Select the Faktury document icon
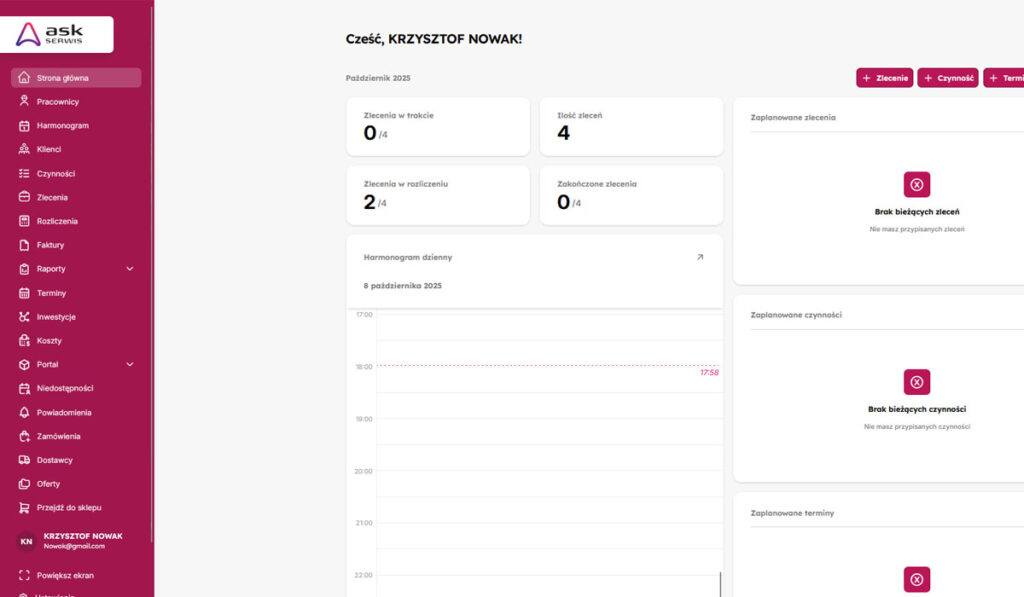This screenshot has height=597, width=1024. click(x=25, y=245)
